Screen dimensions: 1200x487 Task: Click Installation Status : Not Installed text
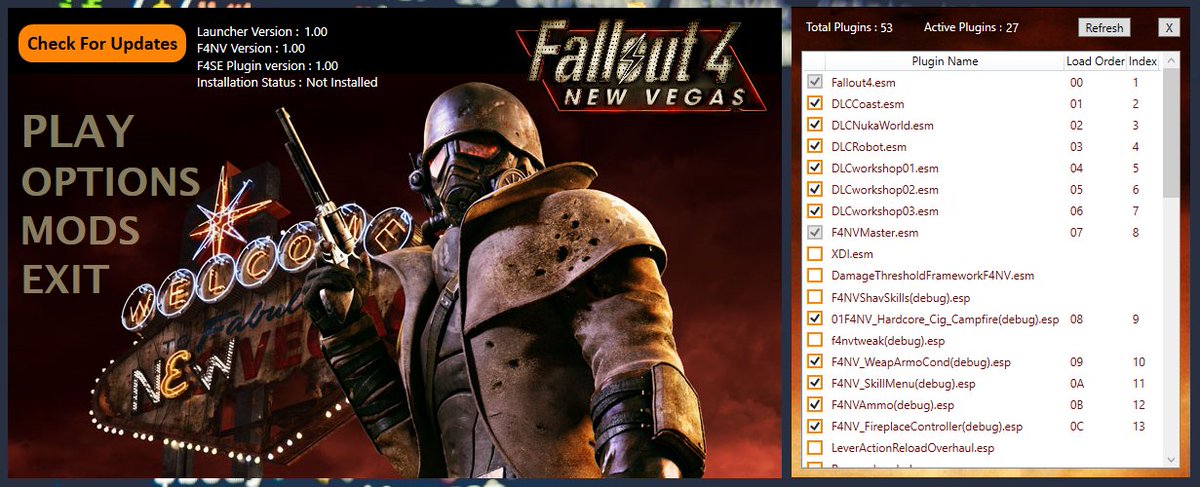[287, 82]
